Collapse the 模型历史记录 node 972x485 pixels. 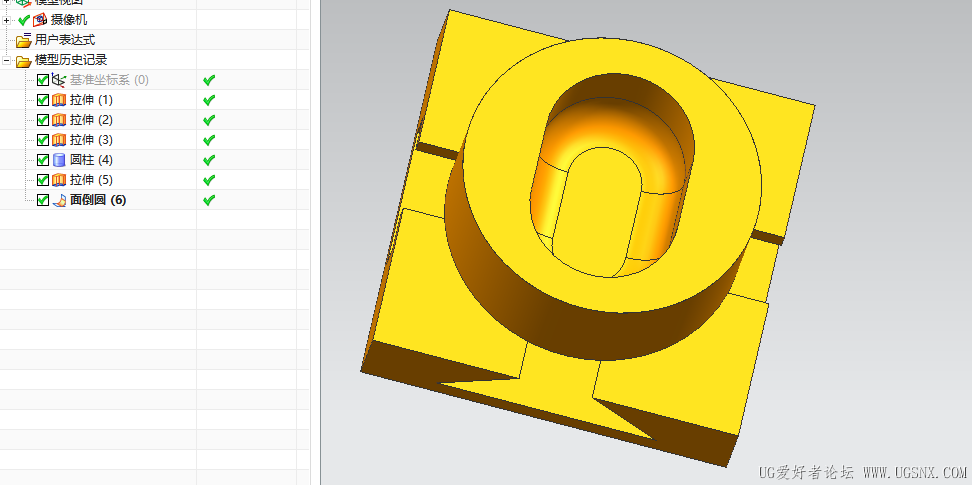pos(6,61)
